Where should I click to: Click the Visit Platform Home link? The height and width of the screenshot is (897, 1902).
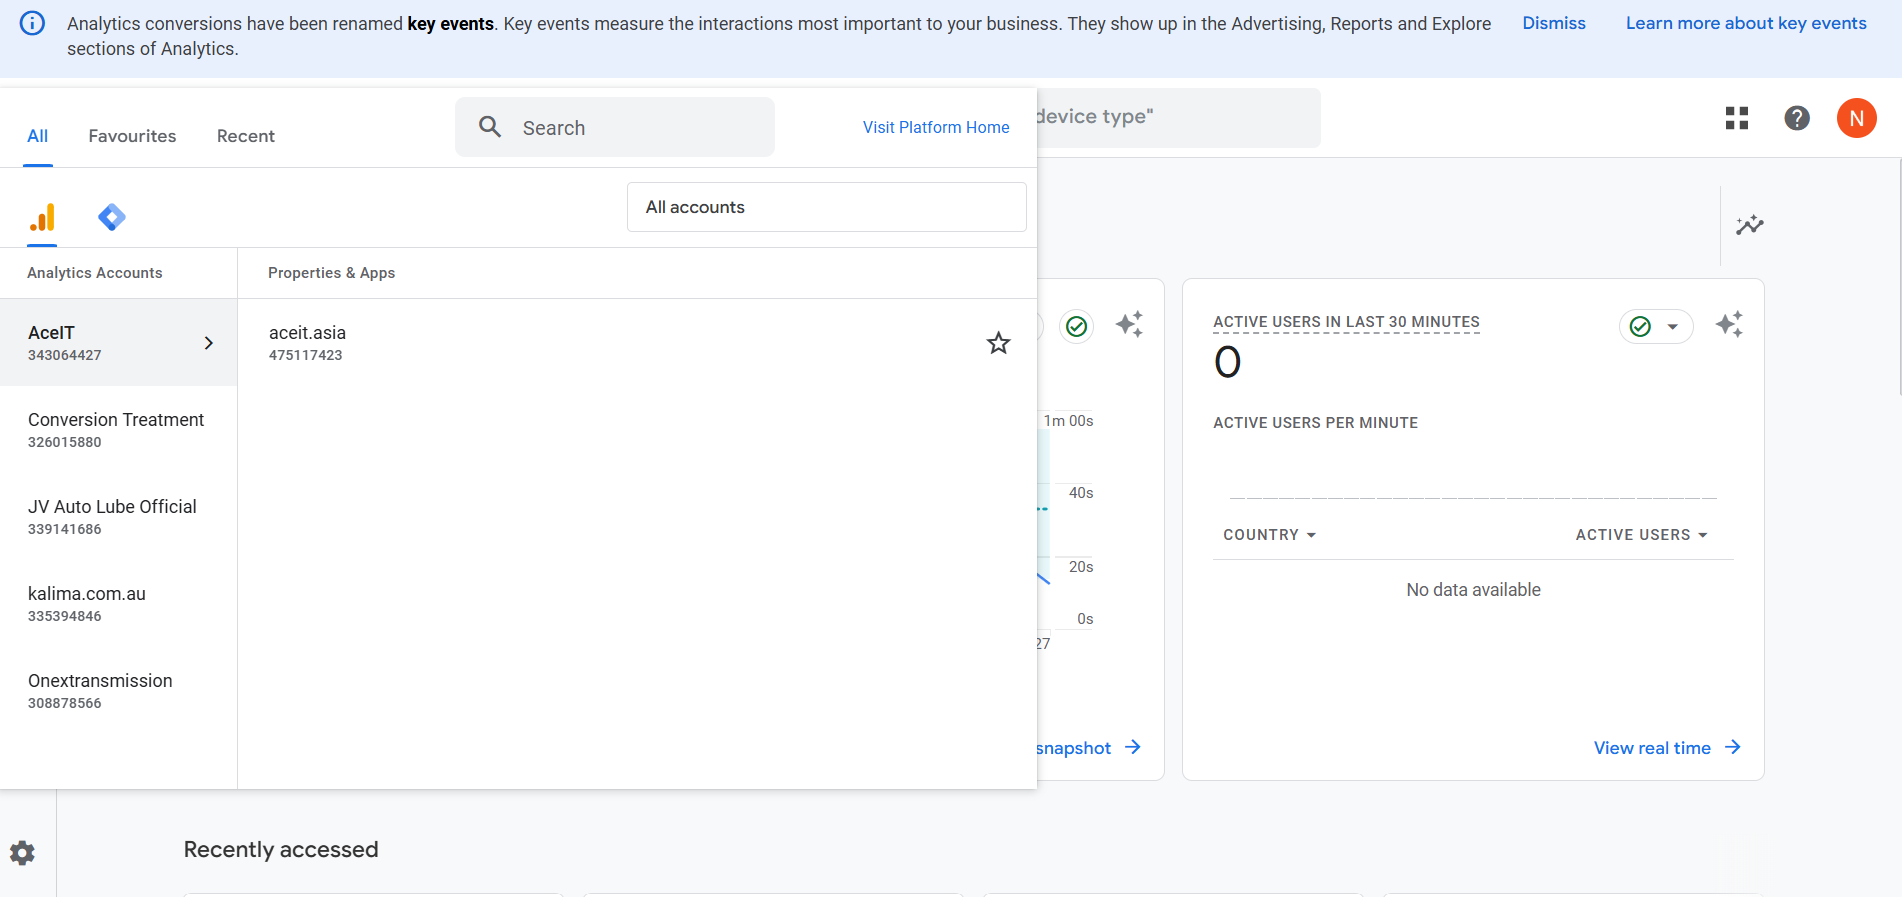tap(935, 127)
